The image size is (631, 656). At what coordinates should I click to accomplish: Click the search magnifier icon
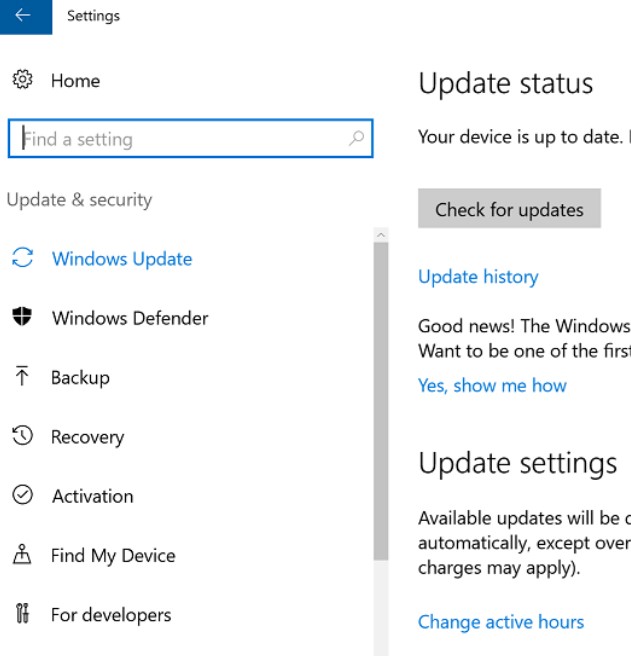pos(357,138)
